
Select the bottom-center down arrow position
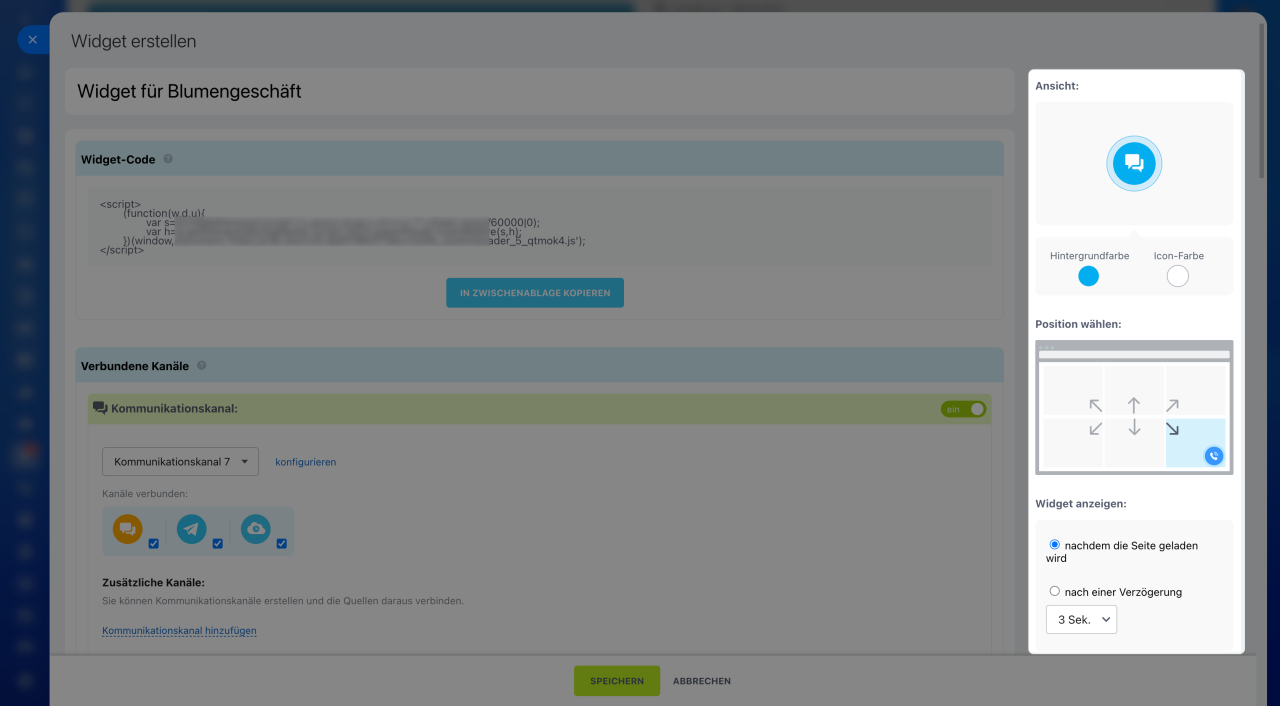1134,429
